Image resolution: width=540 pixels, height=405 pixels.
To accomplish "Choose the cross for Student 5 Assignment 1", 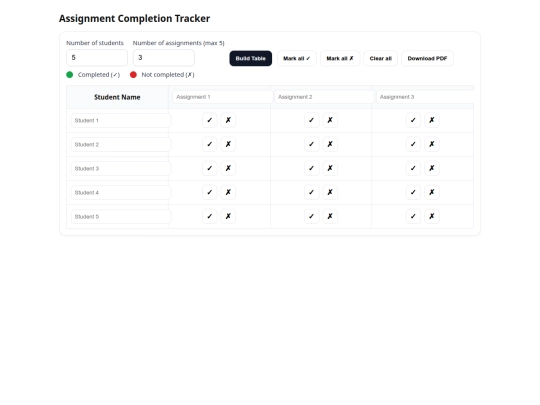I will click(x=228, y=217).
